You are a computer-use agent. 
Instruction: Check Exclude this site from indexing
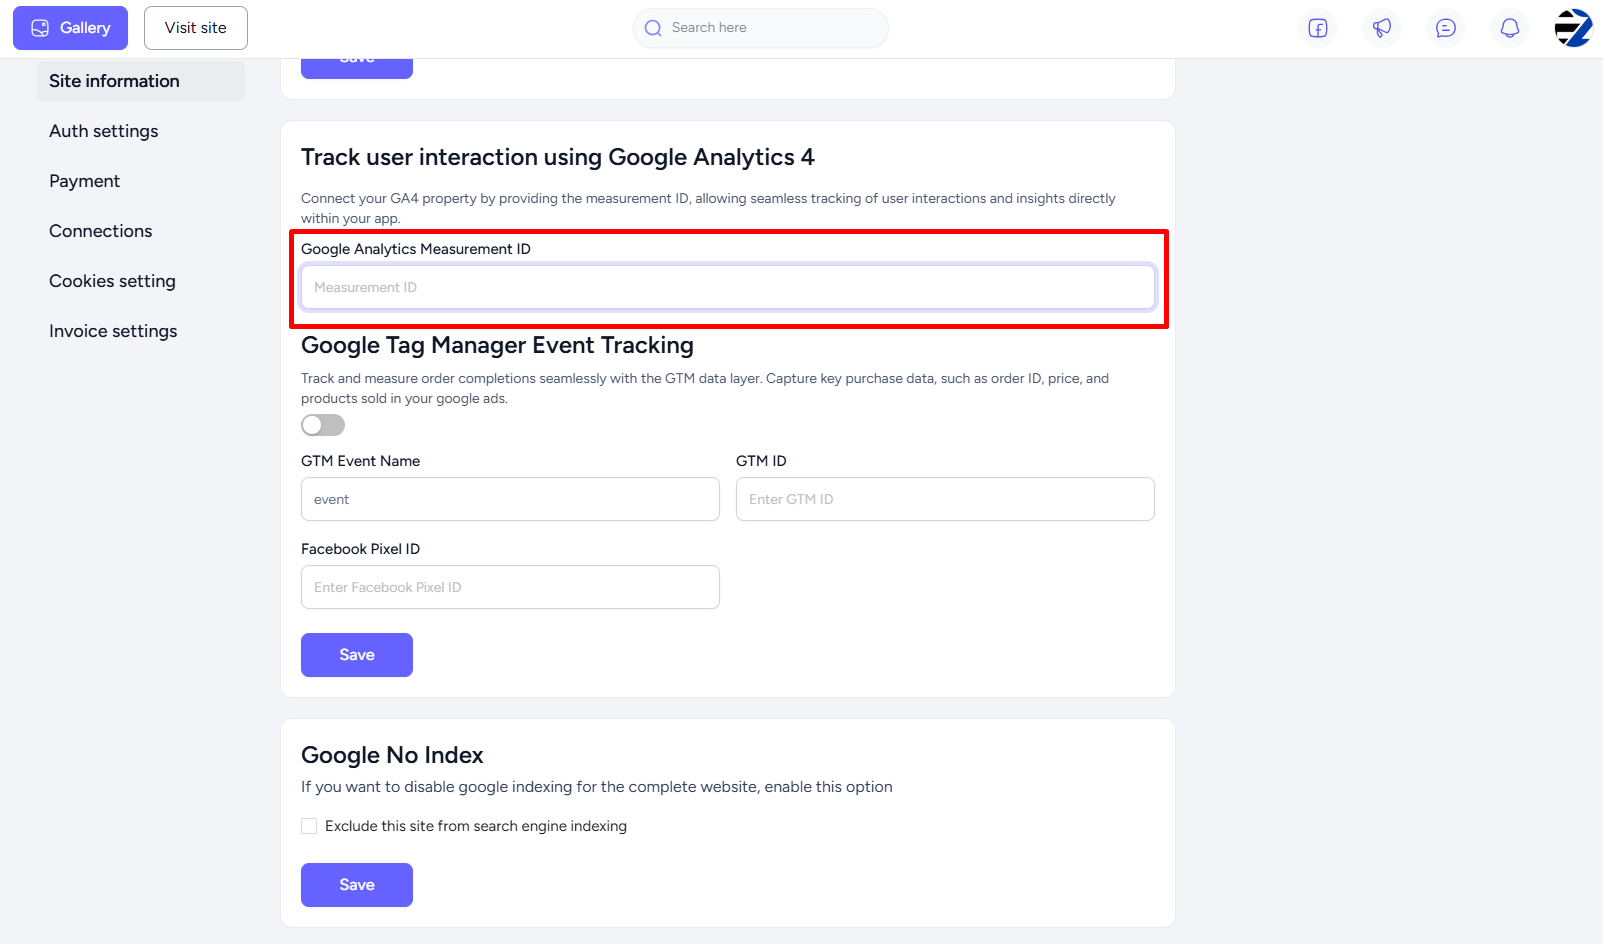click(x=309, y=826)
